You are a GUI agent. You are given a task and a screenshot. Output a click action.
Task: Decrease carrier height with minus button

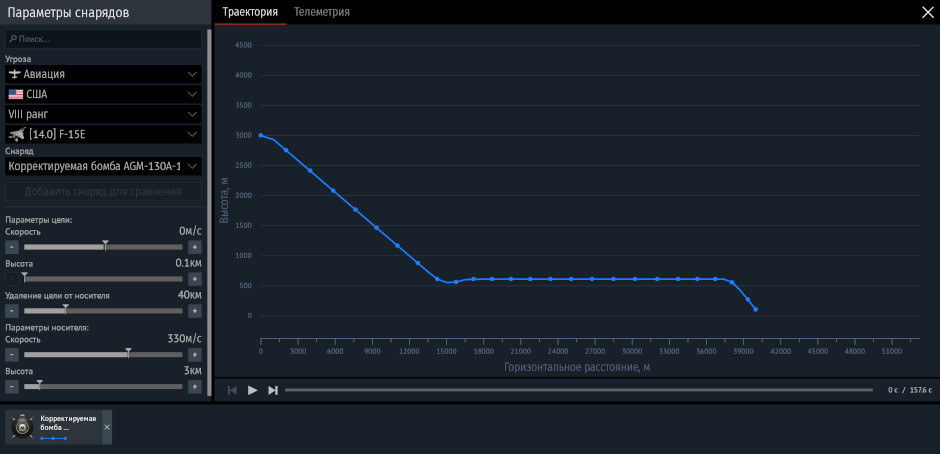pyautogui.click(x=11, y=387)
